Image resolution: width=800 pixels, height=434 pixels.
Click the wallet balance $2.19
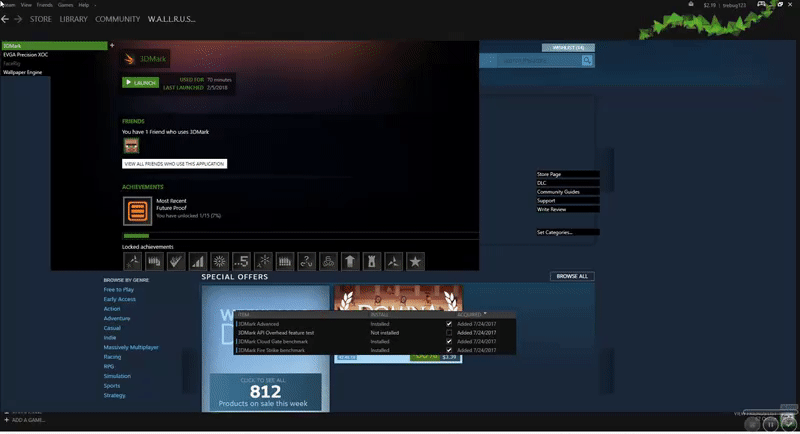pyautogui.click(x=709, y=5)
